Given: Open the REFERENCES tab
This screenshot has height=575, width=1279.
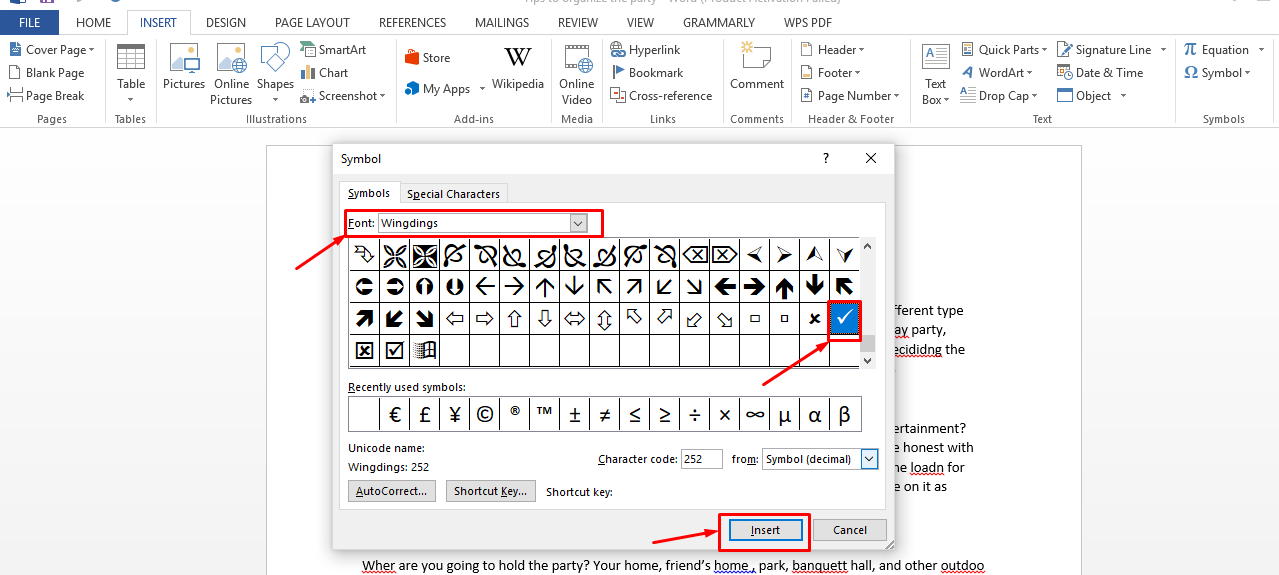Looking at the screenshot, I should click(413, 22).
